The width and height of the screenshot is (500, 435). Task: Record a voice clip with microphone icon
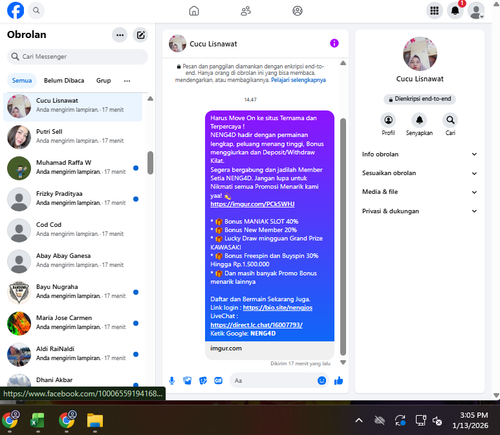(x=172, y=380)
